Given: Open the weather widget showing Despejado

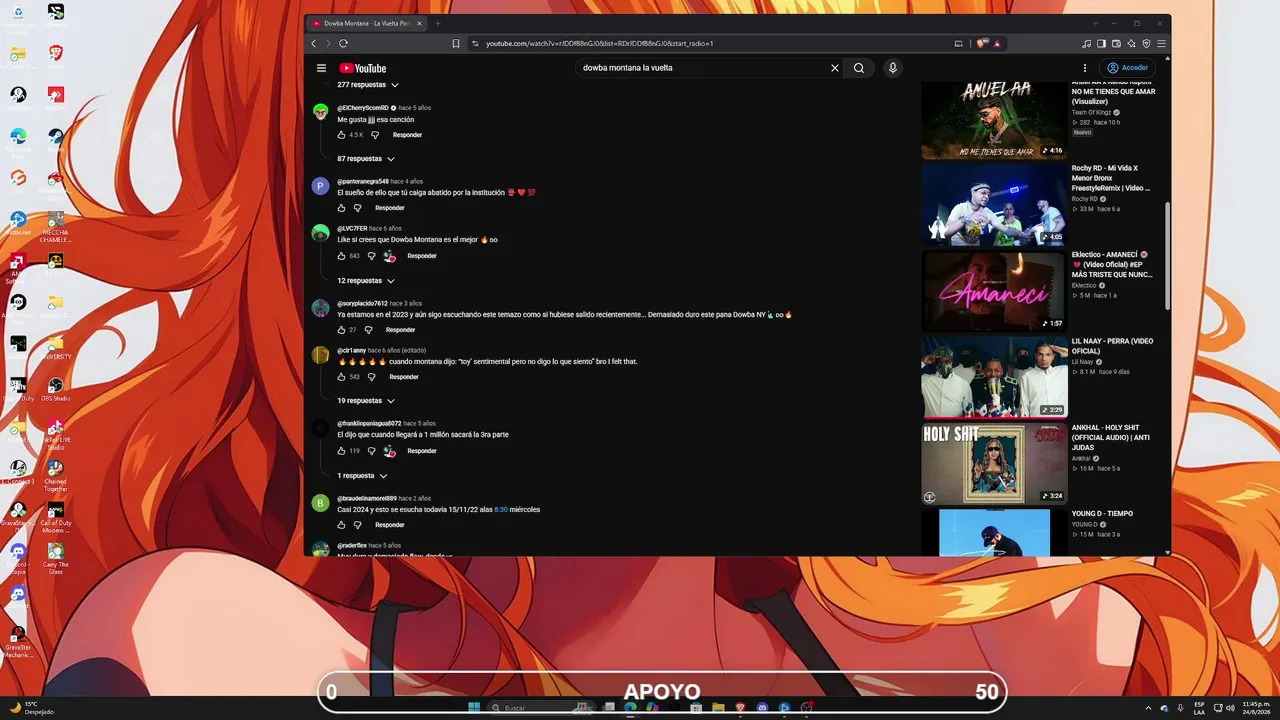Looking at the screenshot, I should [32, 708].
